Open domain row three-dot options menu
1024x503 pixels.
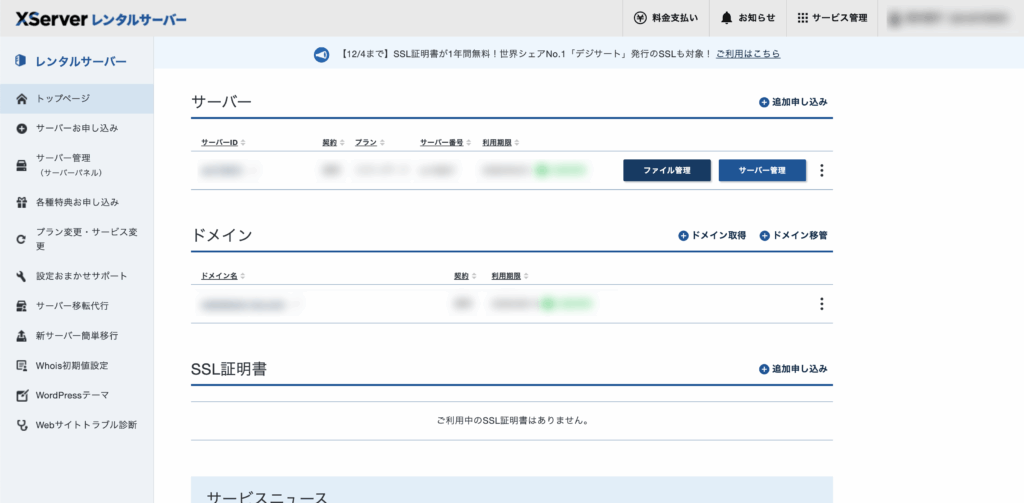pos(822,304)
